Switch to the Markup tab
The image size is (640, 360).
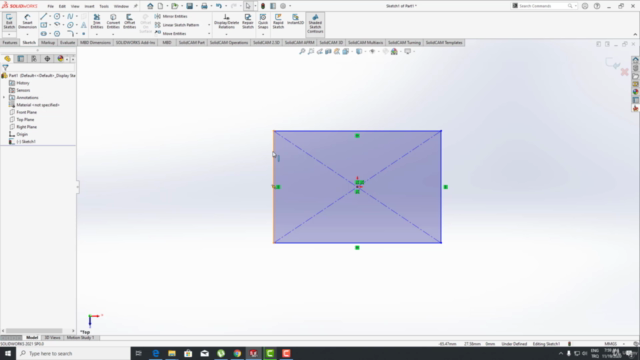click(48, 42)
